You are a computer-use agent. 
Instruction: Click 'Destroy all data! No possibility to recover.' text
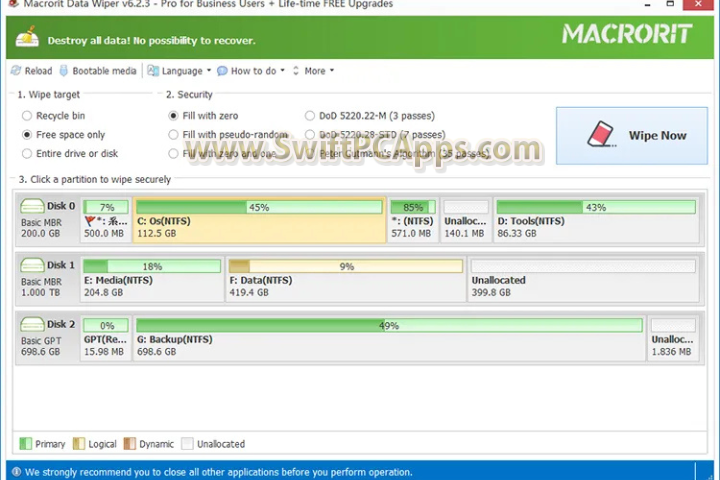(151, 41)
